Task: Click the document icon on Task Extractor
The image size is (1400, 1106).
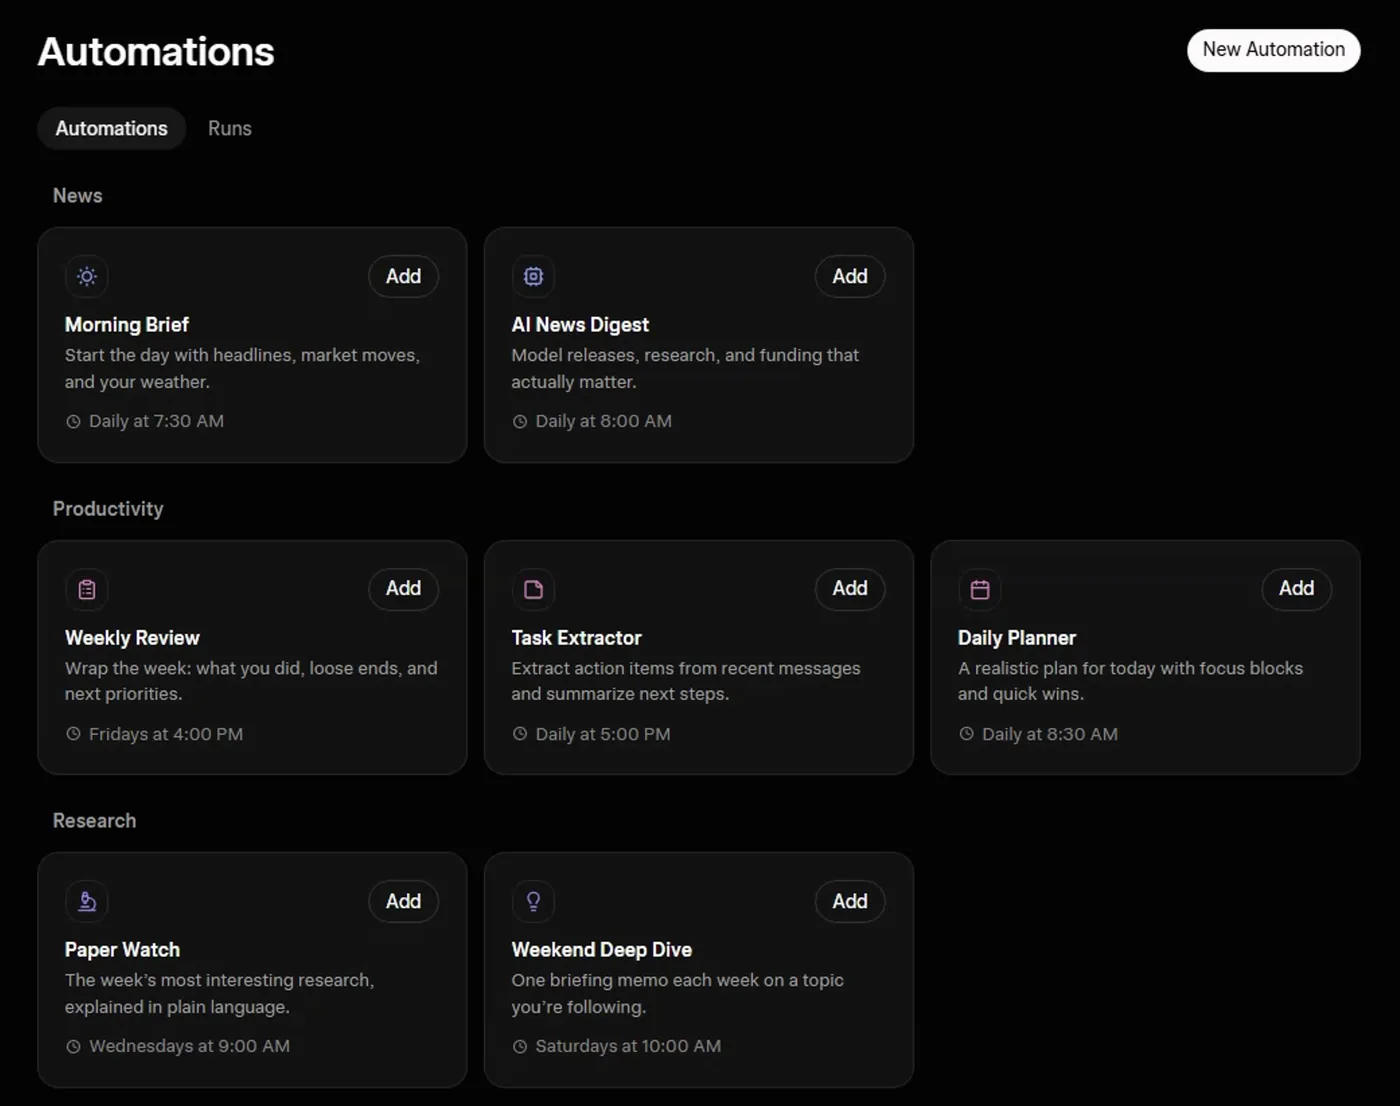Action: [x=534, y=590]
